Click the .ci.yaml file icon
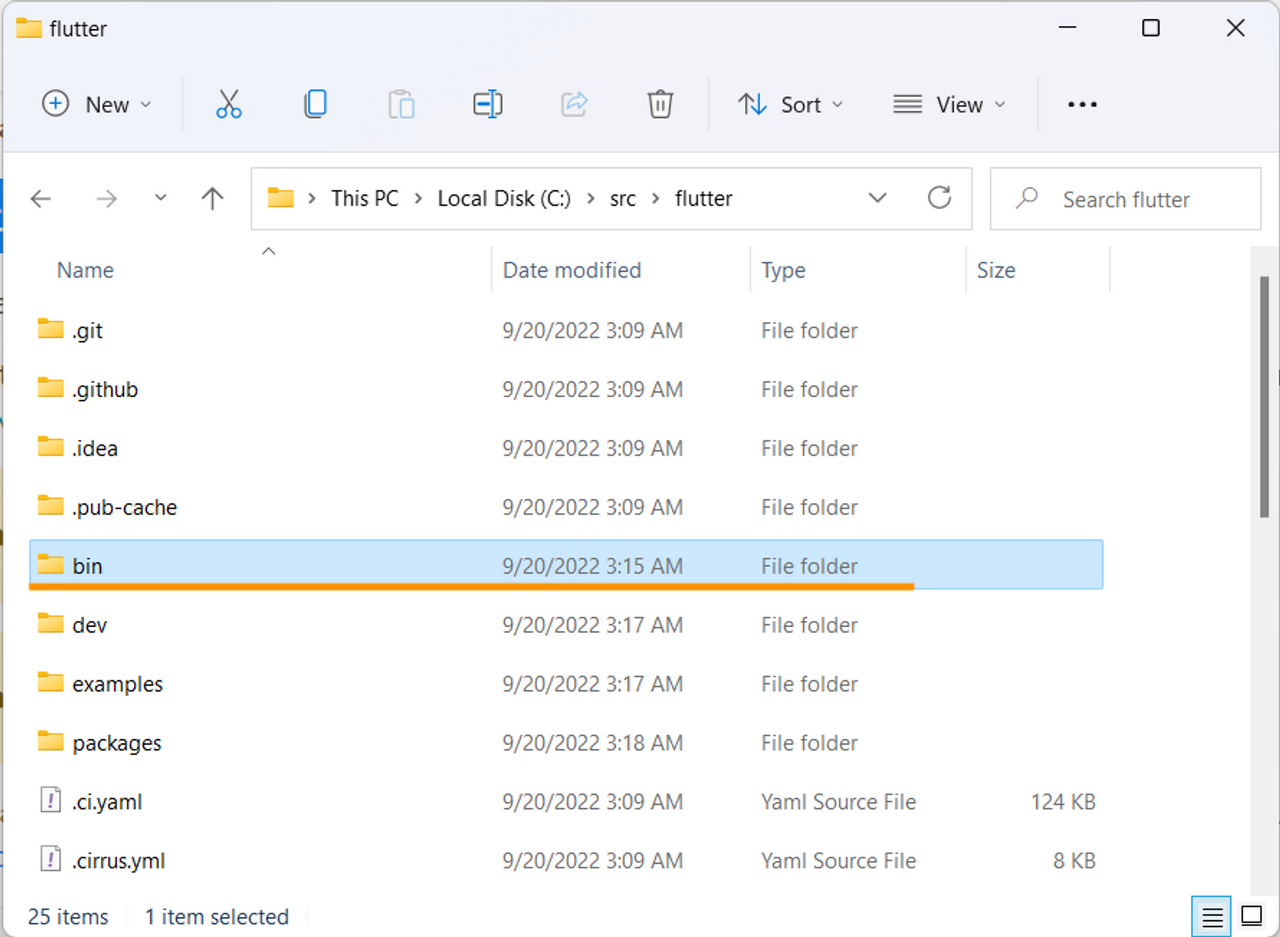The height and width of the screenshot is (937, 1280). tap(51, 801)
